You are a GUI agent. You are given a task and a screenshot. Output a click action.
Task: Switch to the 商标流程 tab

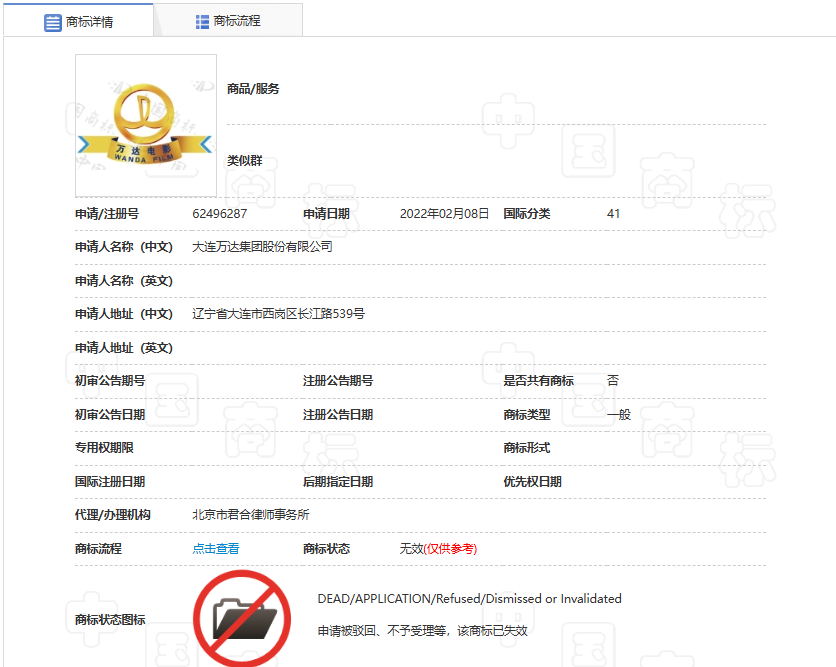click(228, 20)
